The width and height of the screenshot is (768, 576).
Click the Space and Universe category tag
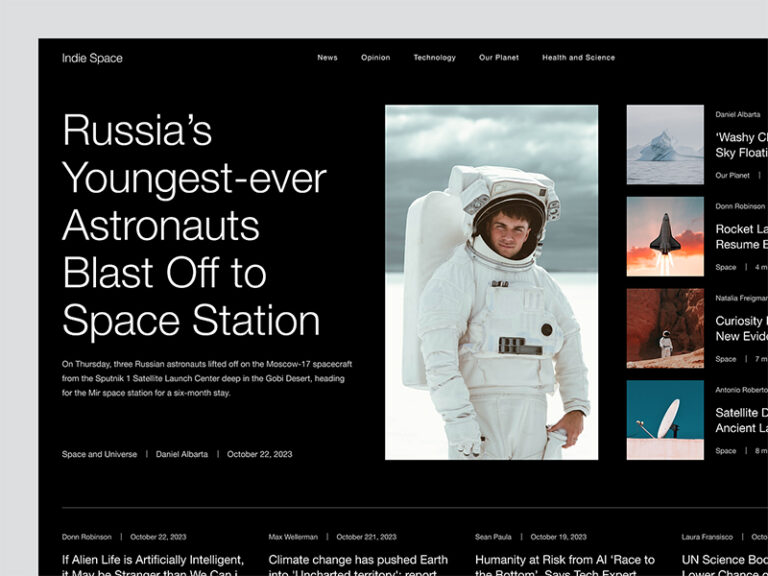pos(99,454)
